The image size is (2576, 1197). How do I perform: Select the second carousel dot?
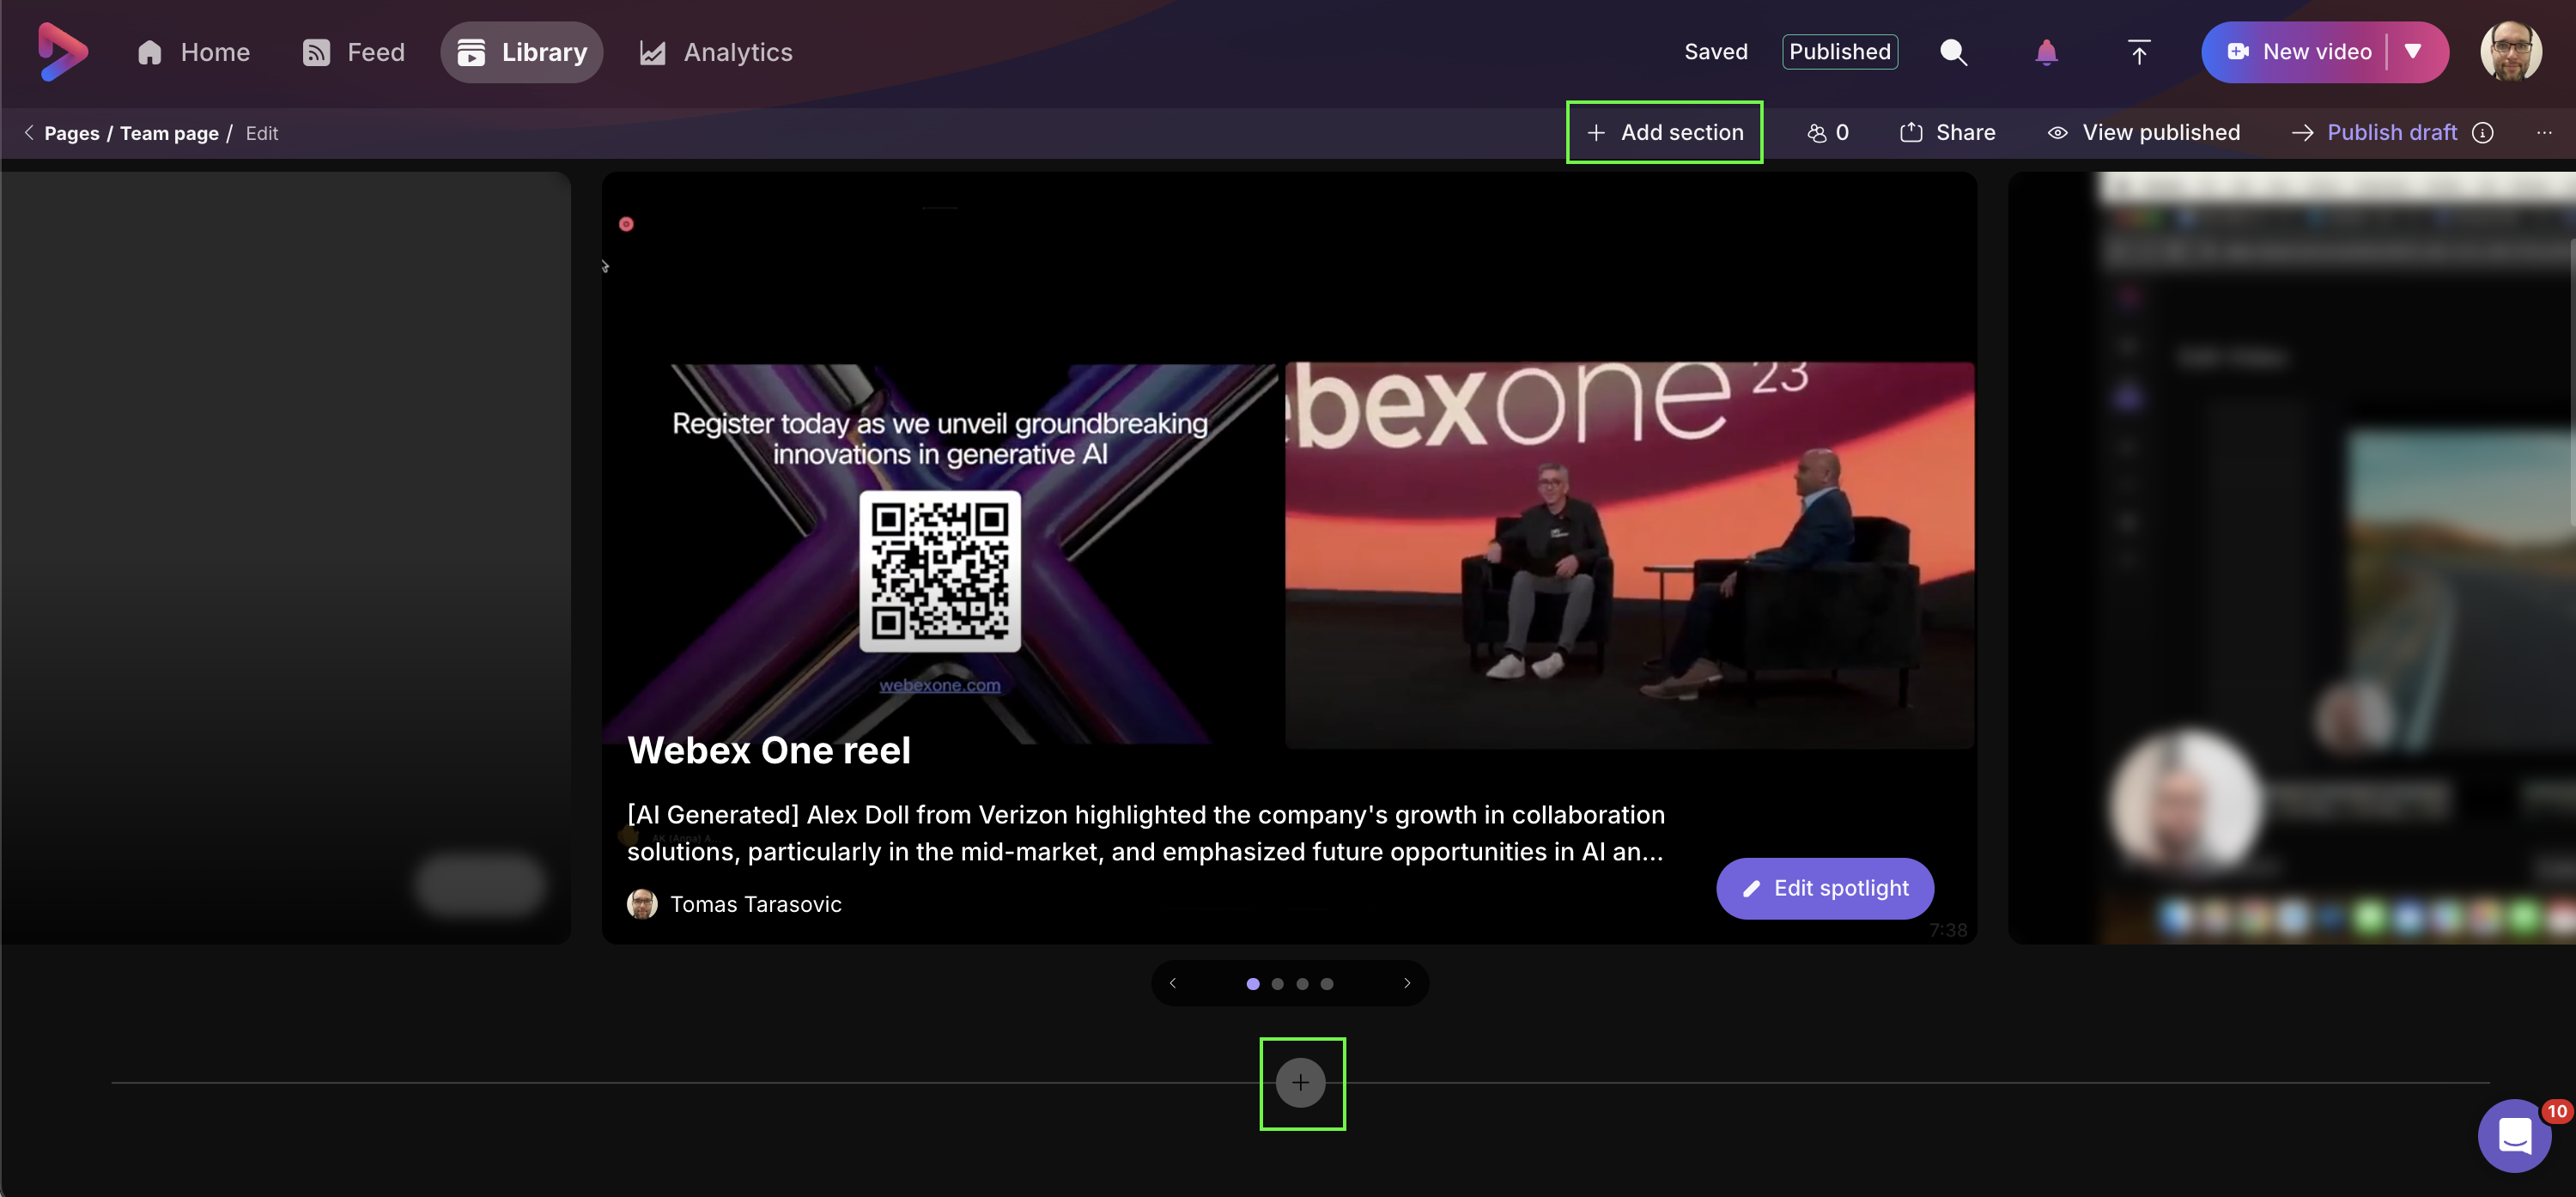tap(1277, 984)
